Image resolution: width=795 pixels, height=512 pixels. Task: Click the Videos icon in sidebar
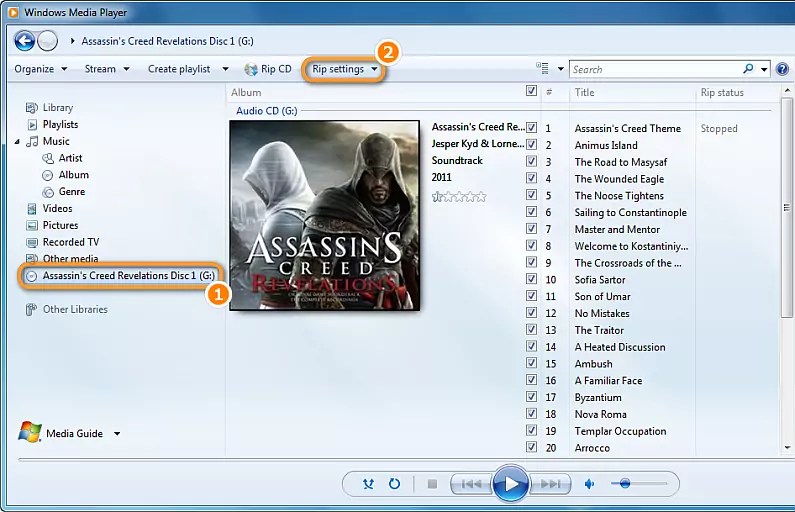click(x=32, y=209)
